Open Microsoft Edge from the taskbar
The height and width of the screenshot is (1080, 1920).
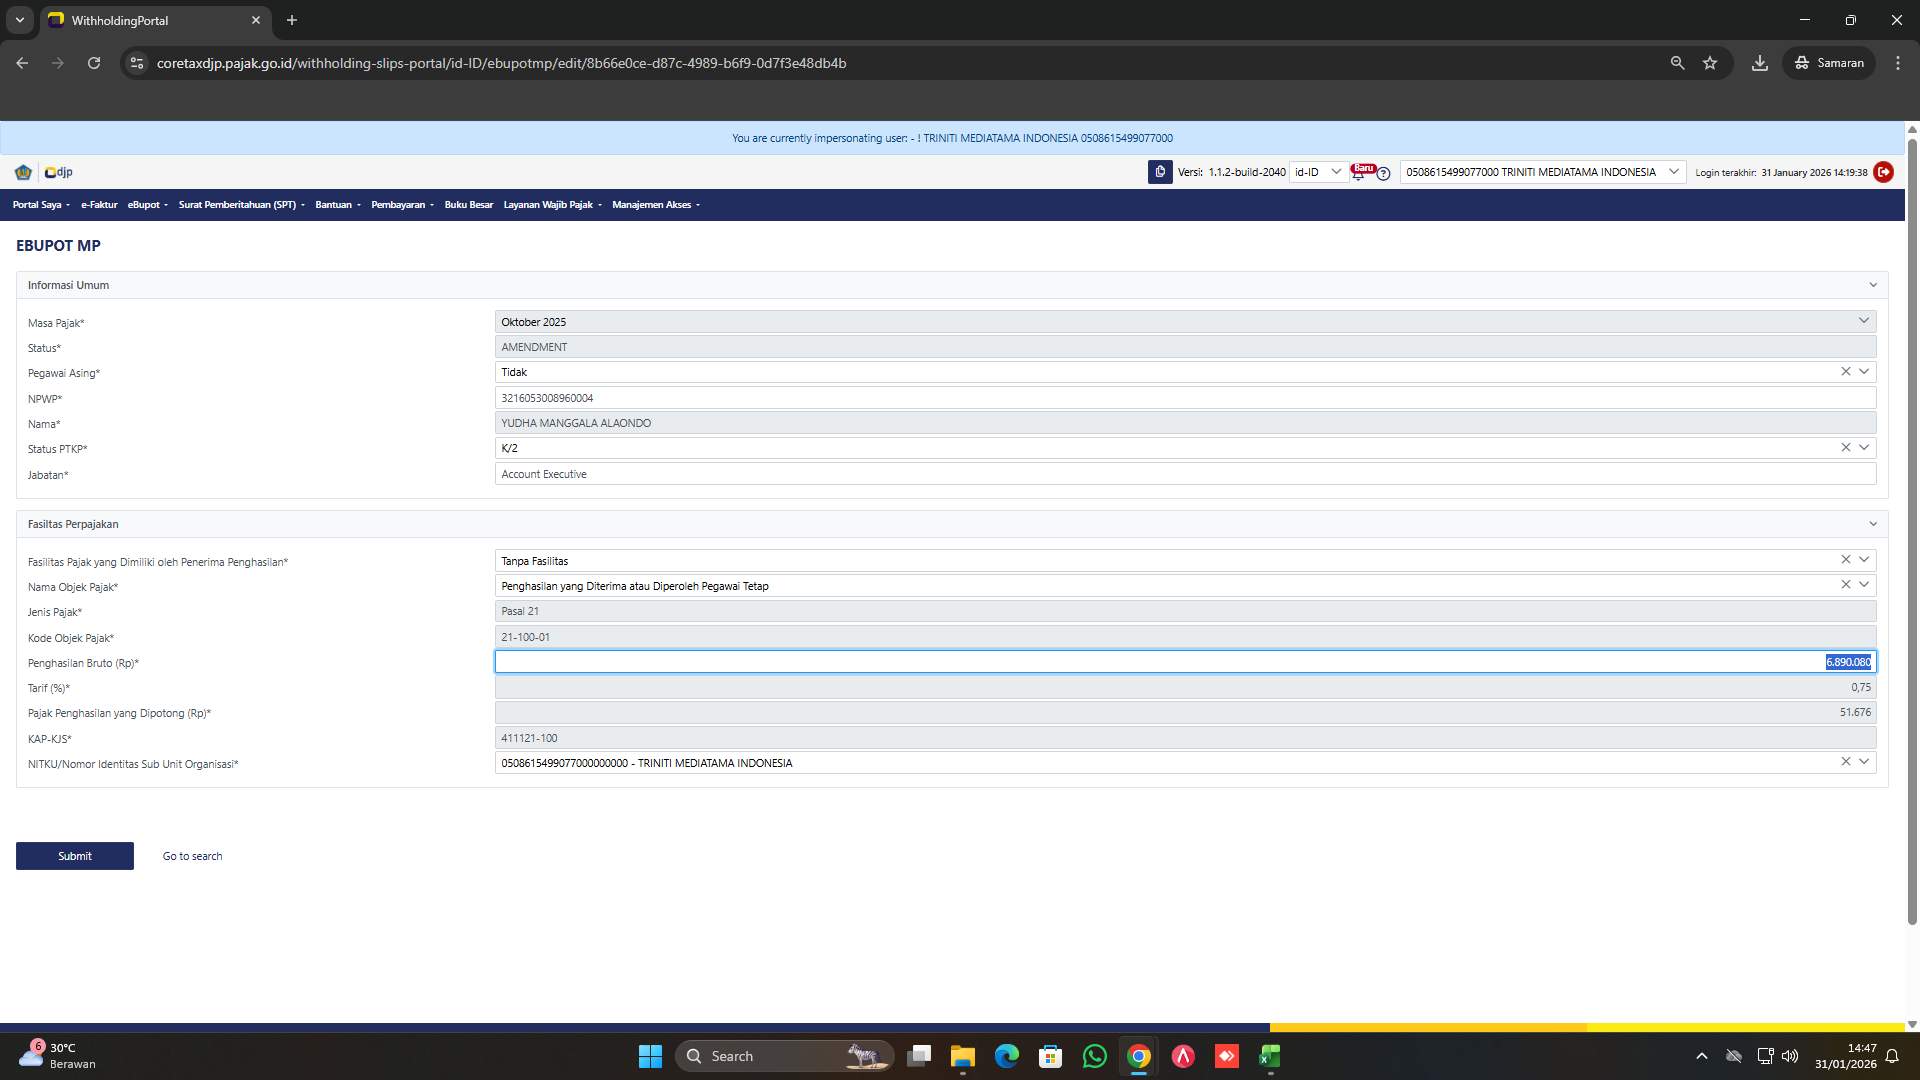click(x=1006, y=1056)
